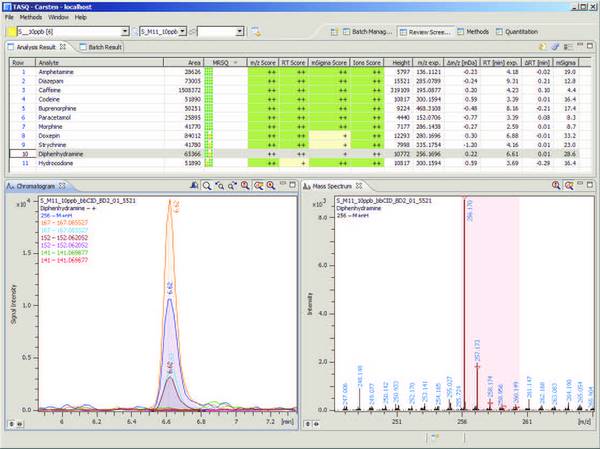600x449 pixels.
Task: Click the 141 - 141.069877 green trace legend
Action: coord(64,253)
